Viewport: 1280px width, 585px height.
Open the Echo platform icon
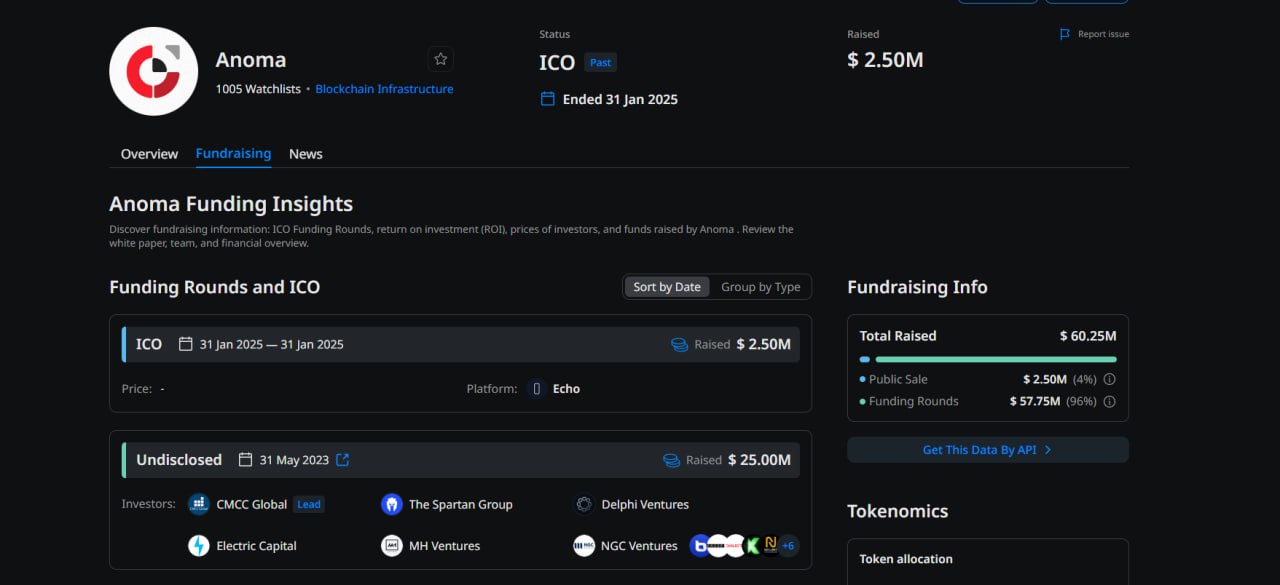(x=537, y=388)
